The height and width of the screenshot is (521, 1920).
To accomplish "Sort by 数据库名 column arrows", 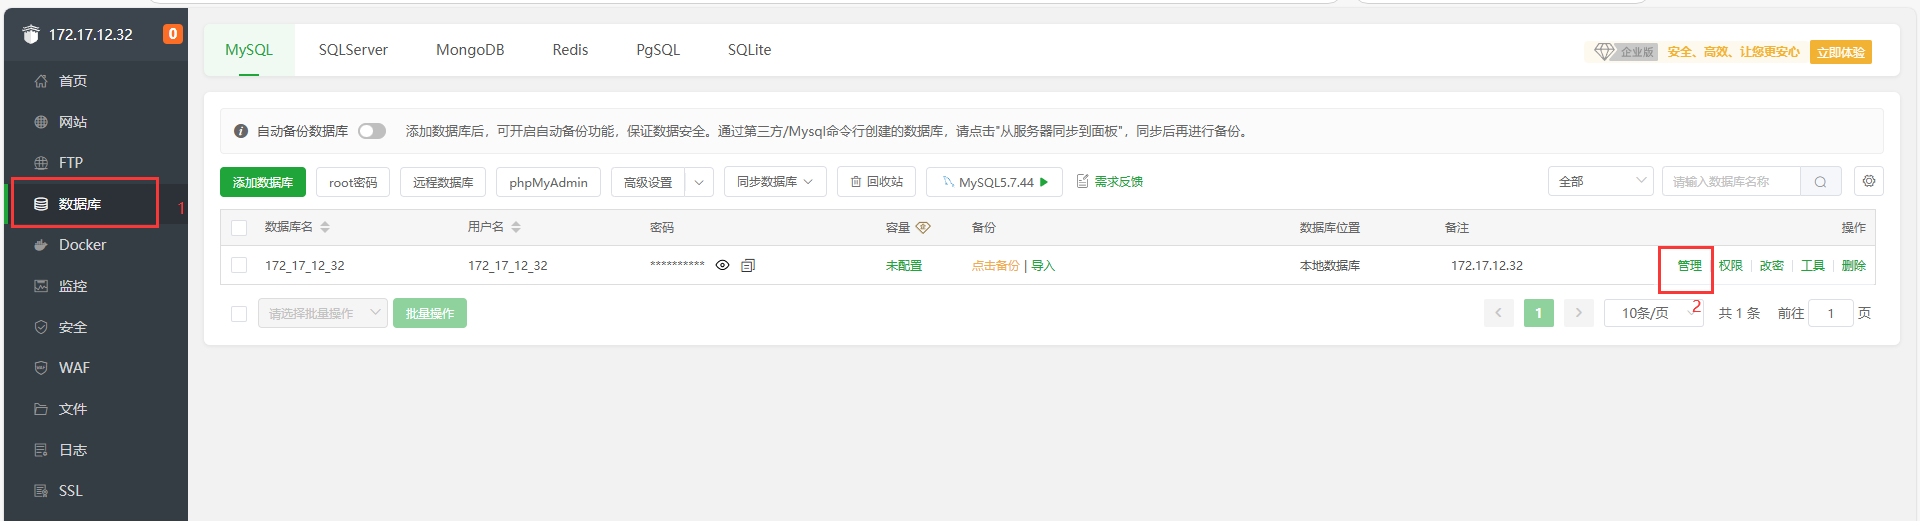I will click(x=325, y=228).
